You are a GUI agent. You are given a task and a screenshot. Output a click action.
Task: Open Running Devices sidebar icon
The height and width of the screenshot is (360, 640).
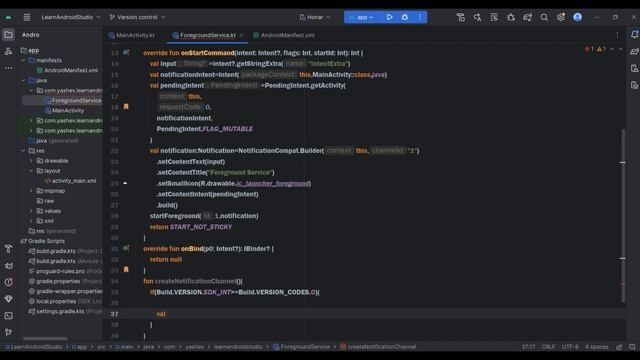coord(634,85)
